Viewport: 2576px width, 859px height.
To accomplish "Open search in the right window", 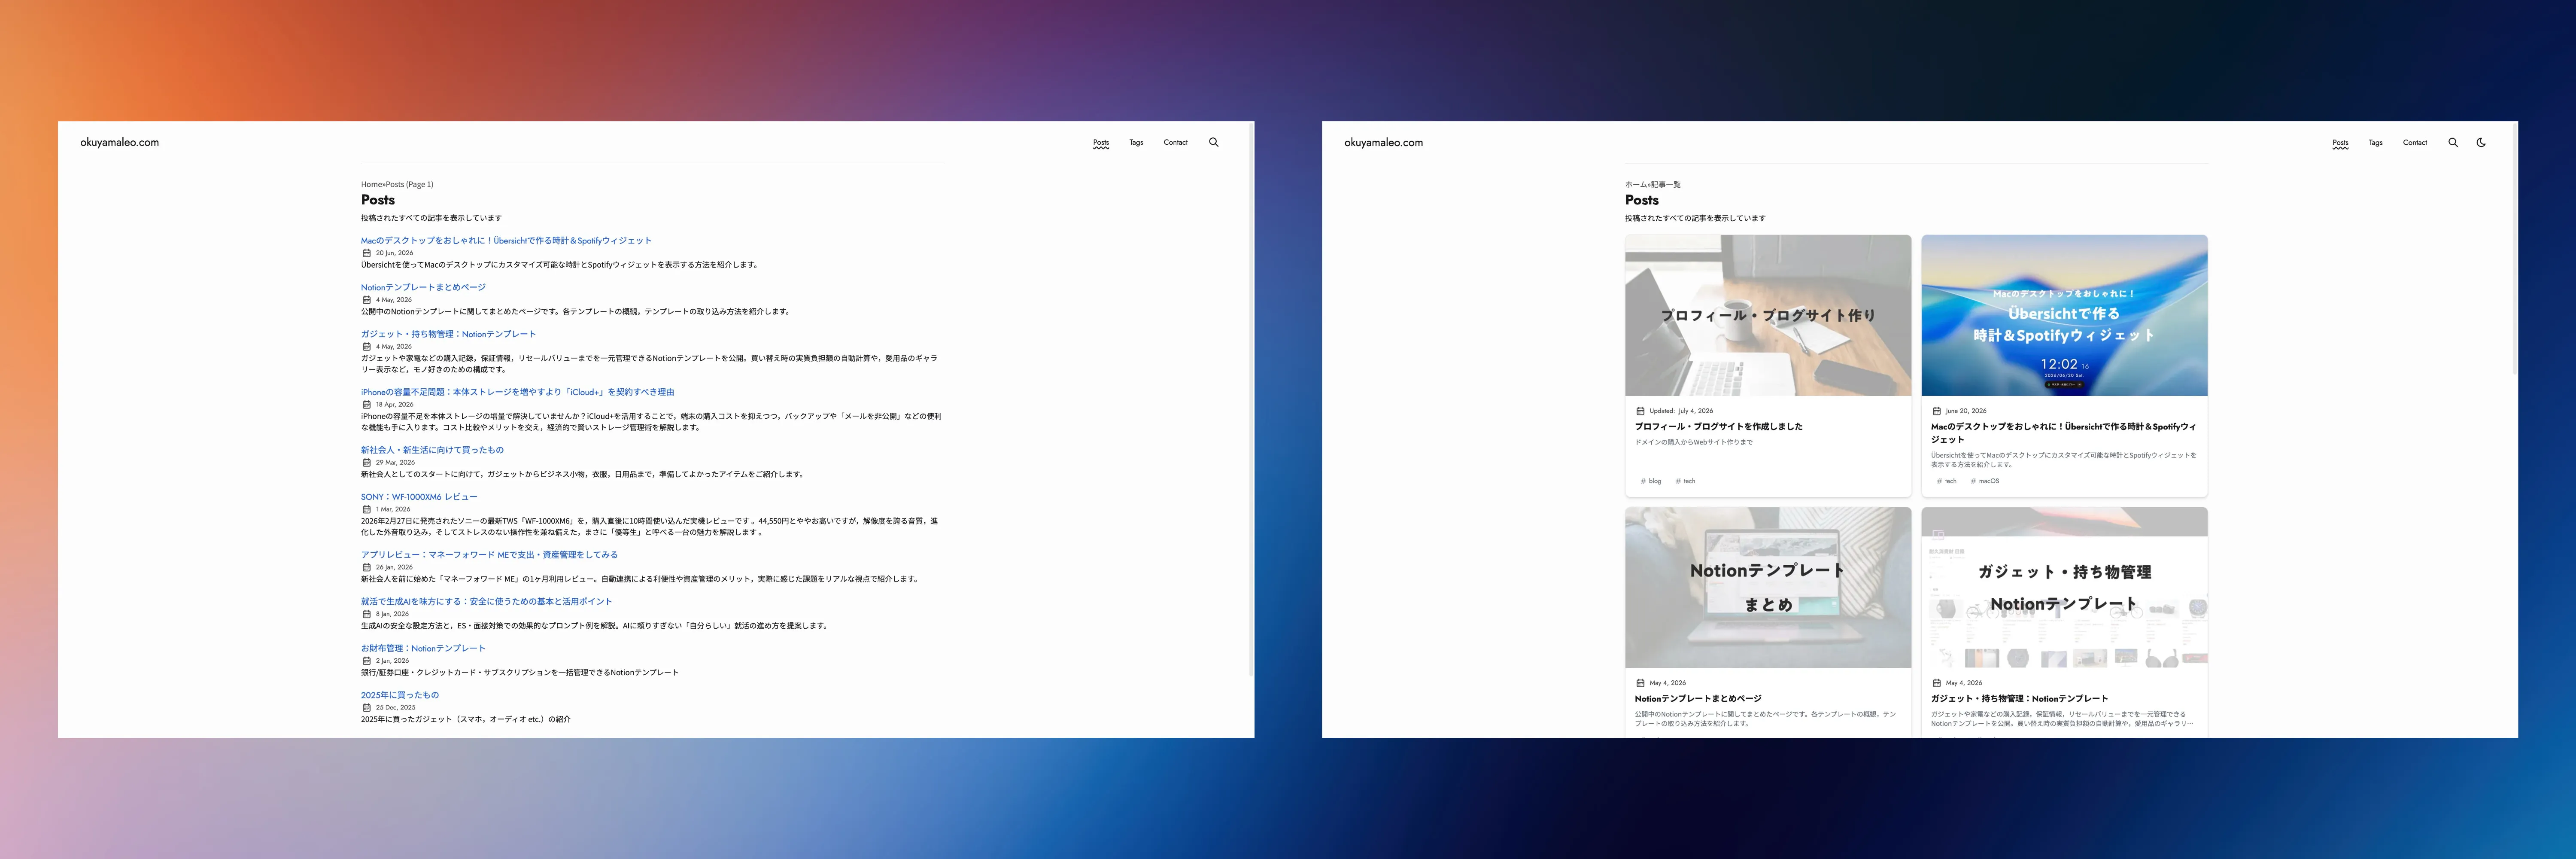I will [x=2453, y=142].
